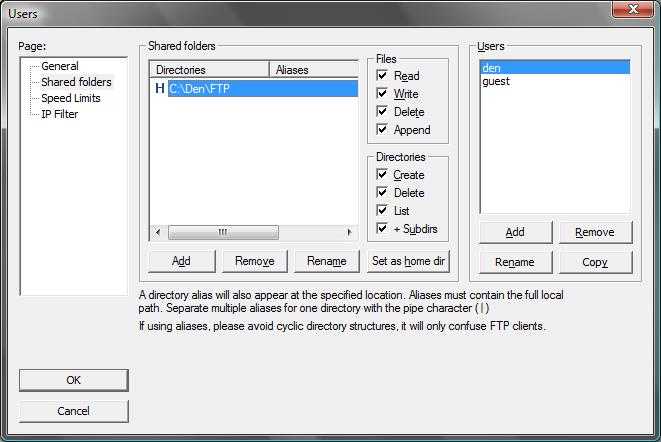The width and height of the screenshot is (661, 442).
Task: Click the right scroll arrow of directories list
Action: click(349, 232)
